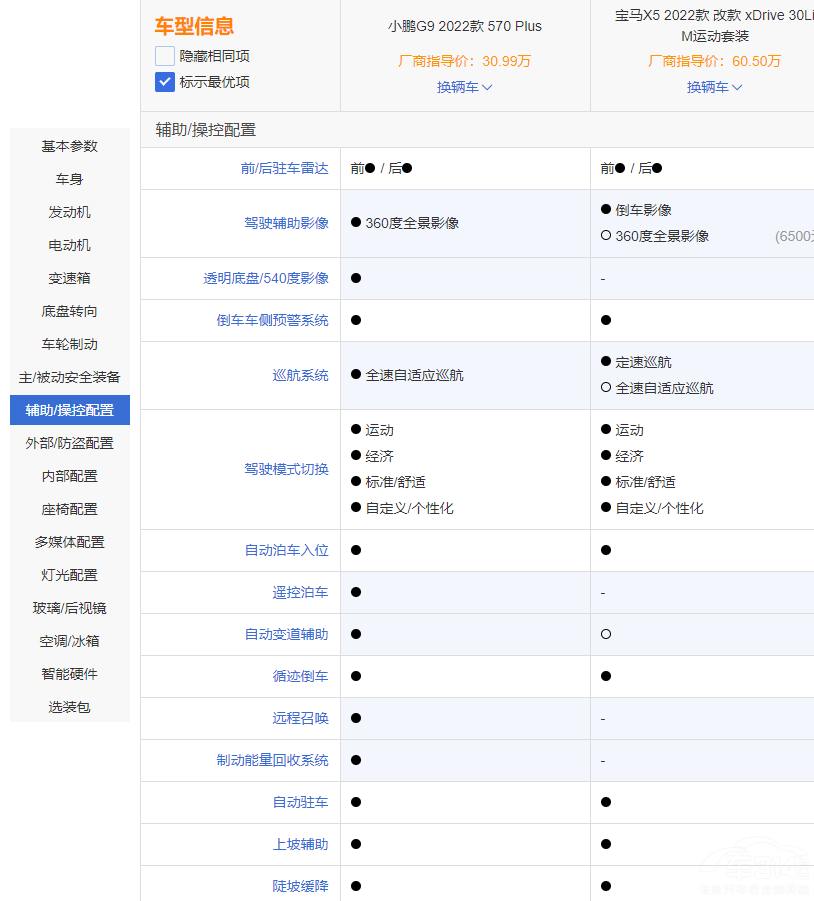Open 换辆车 dropdown under 宝马X5

(x=714, y=87)
